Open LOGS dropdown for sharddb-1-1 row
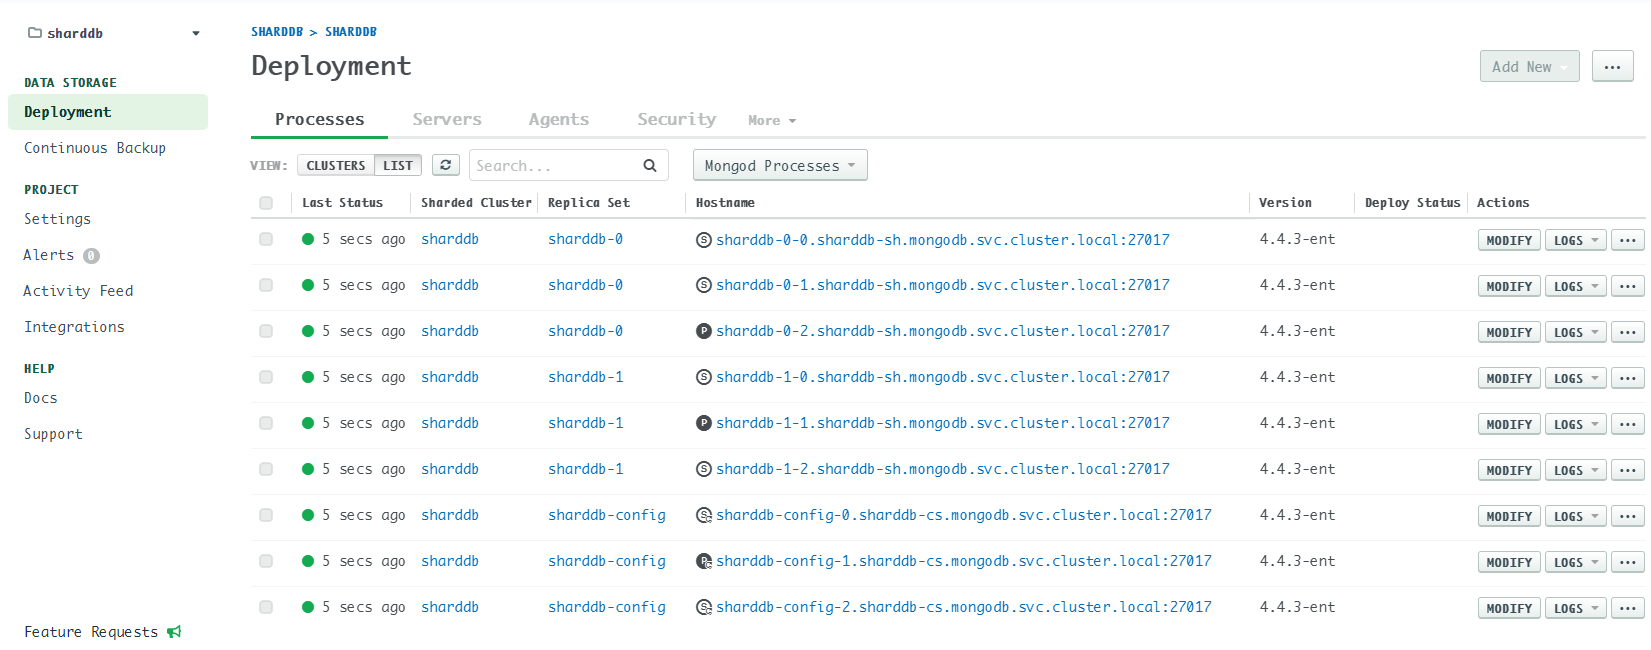The image size is (1651, 650). [x=1575, y=424]
